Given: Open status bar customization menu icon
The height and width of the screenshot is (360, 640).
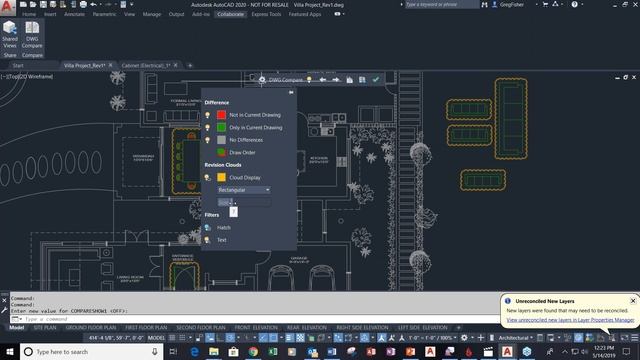Looking at the screenshot, I should (635, 338).
